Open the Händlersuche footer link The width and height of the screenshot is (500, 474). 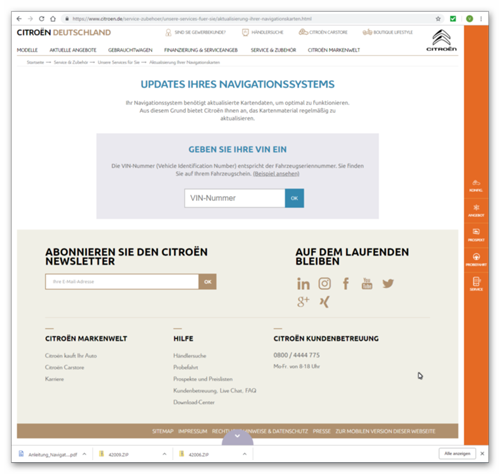[x=190, y=356]
